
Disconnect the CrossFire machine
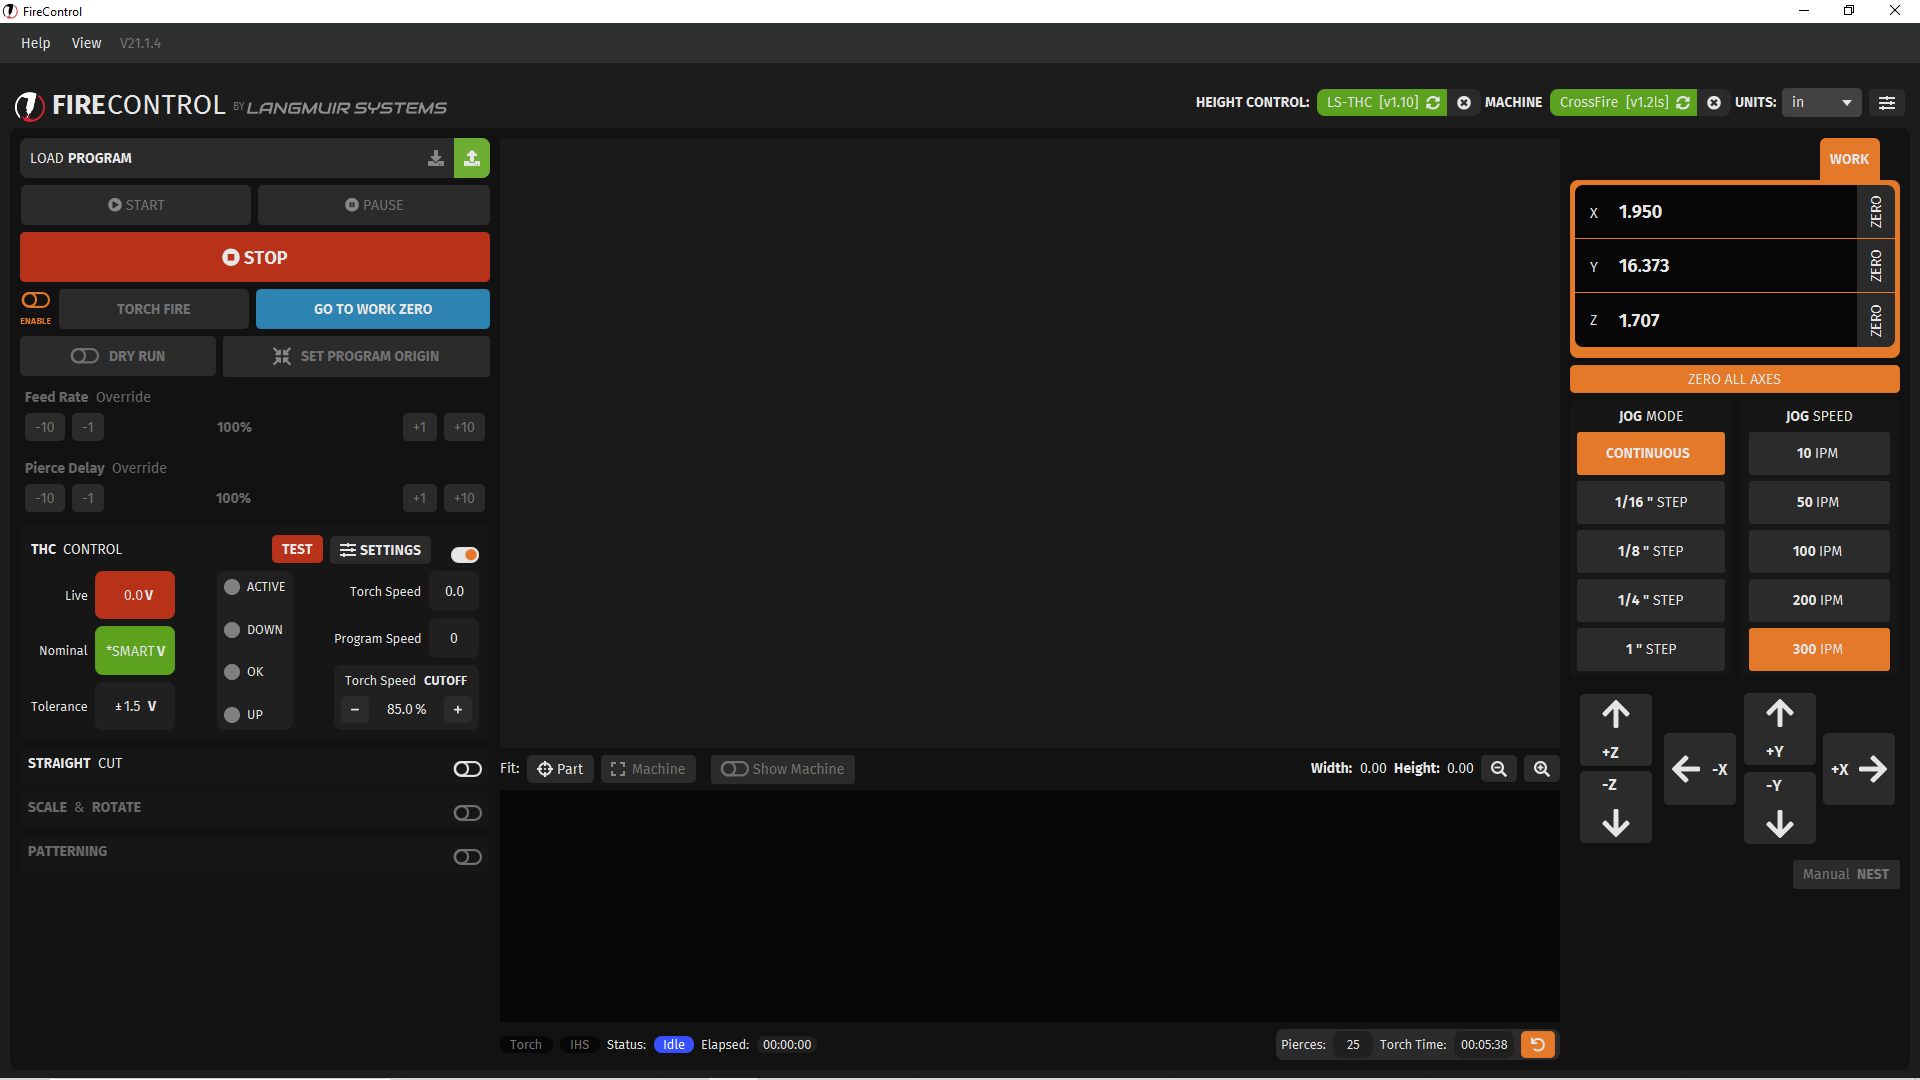pos(1714,103)
